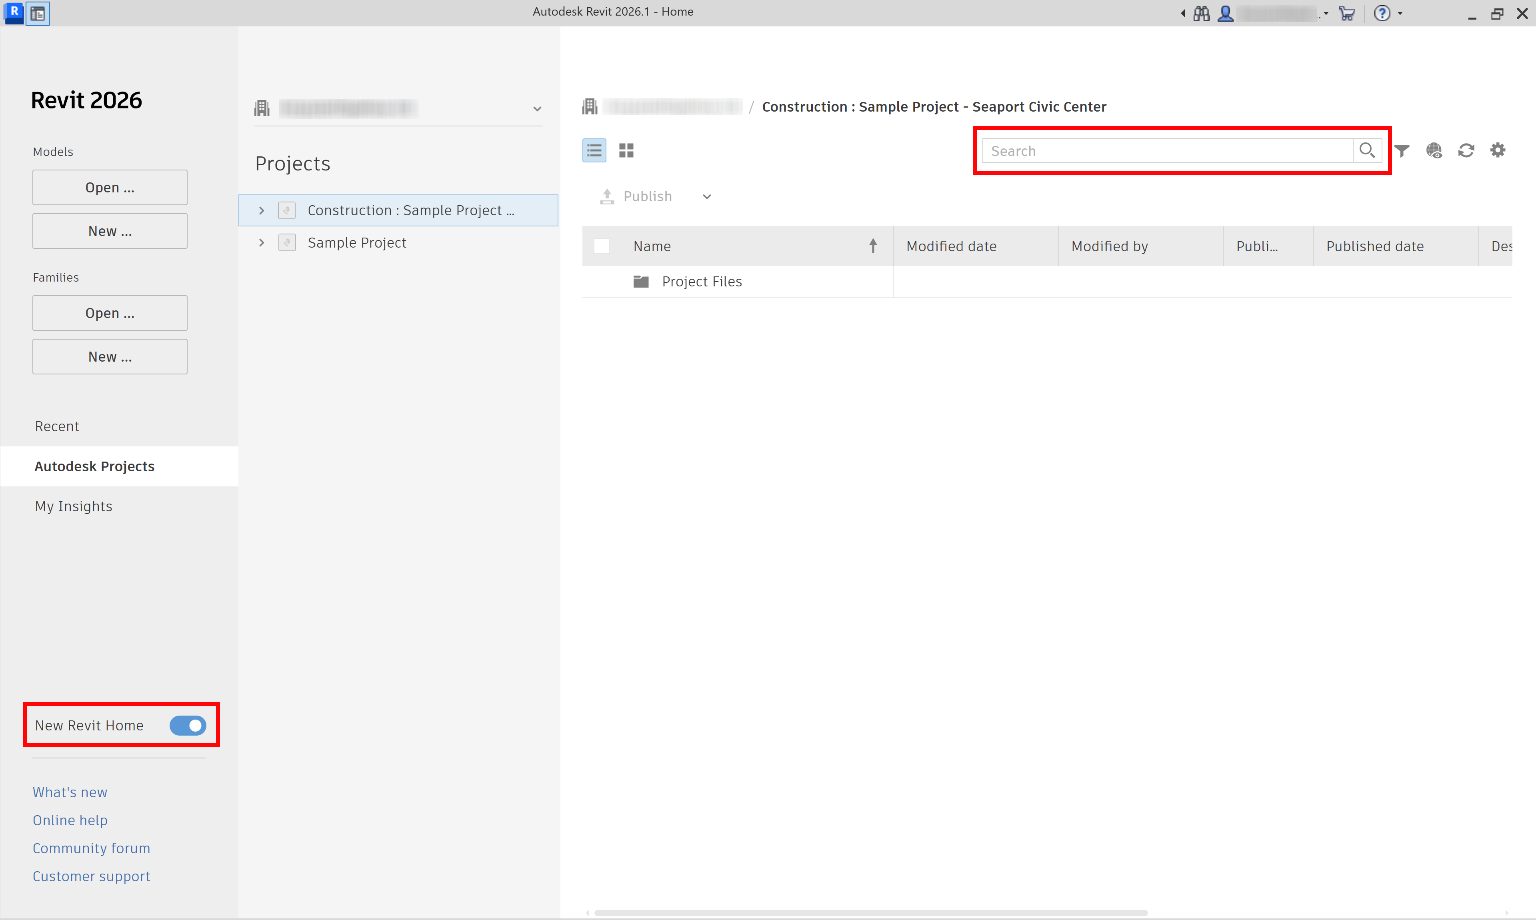The image size is (1536, 920).
Task: Visit the Community forum link
Action: click(91, 848)
